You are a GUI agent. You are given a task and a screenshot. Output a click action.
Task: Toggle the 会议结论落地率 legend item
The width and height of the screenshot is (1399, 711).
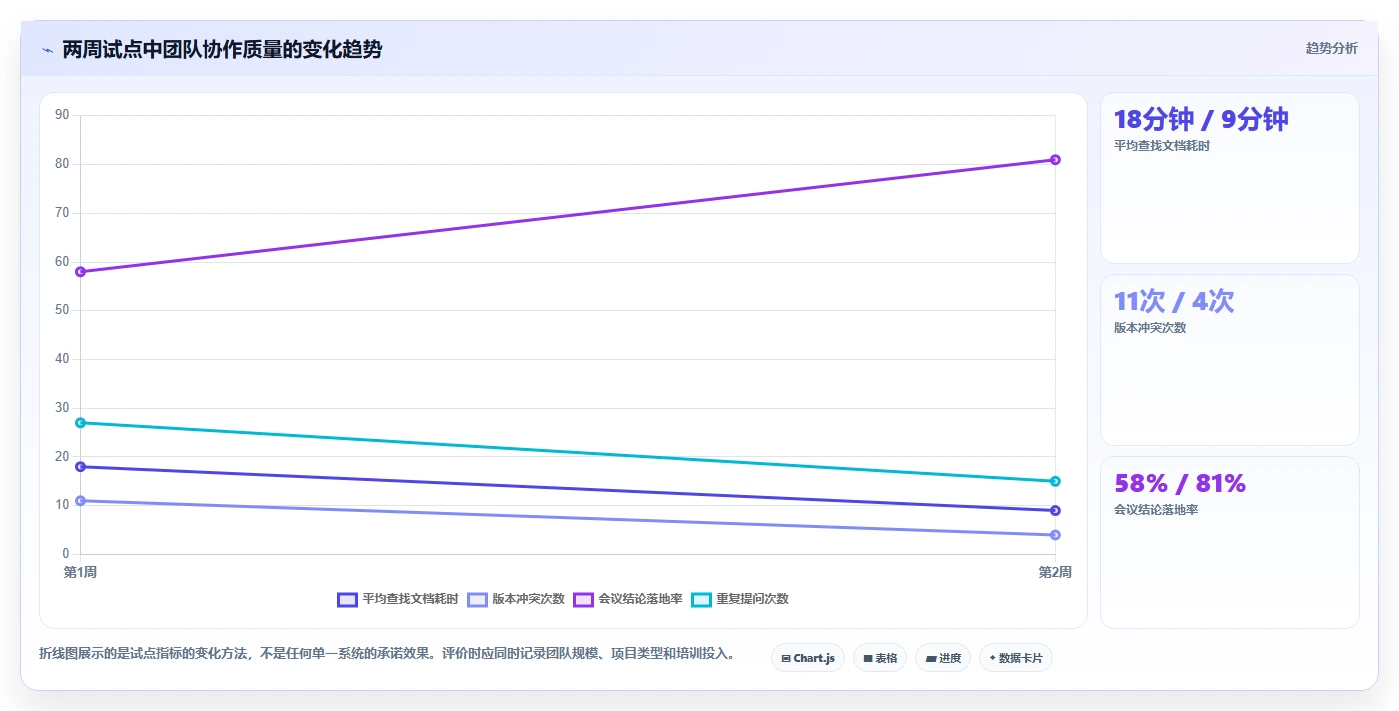click(627, 599)
